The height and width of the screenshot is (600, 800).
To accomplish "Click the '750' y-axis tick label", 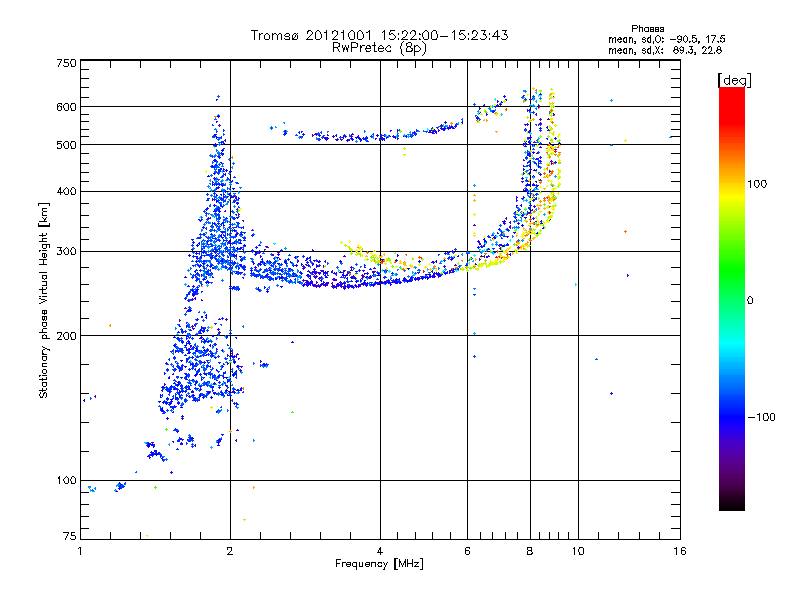I will [x=66, y=63].
